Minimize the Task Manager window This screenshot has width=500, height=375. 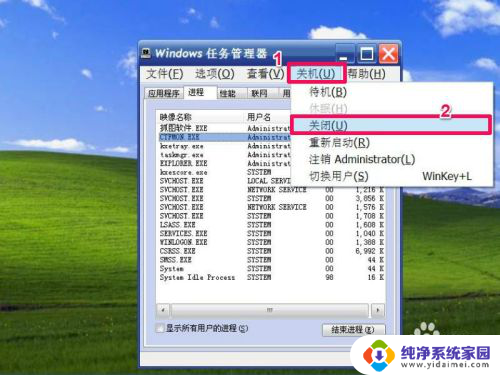pos(346,54)
